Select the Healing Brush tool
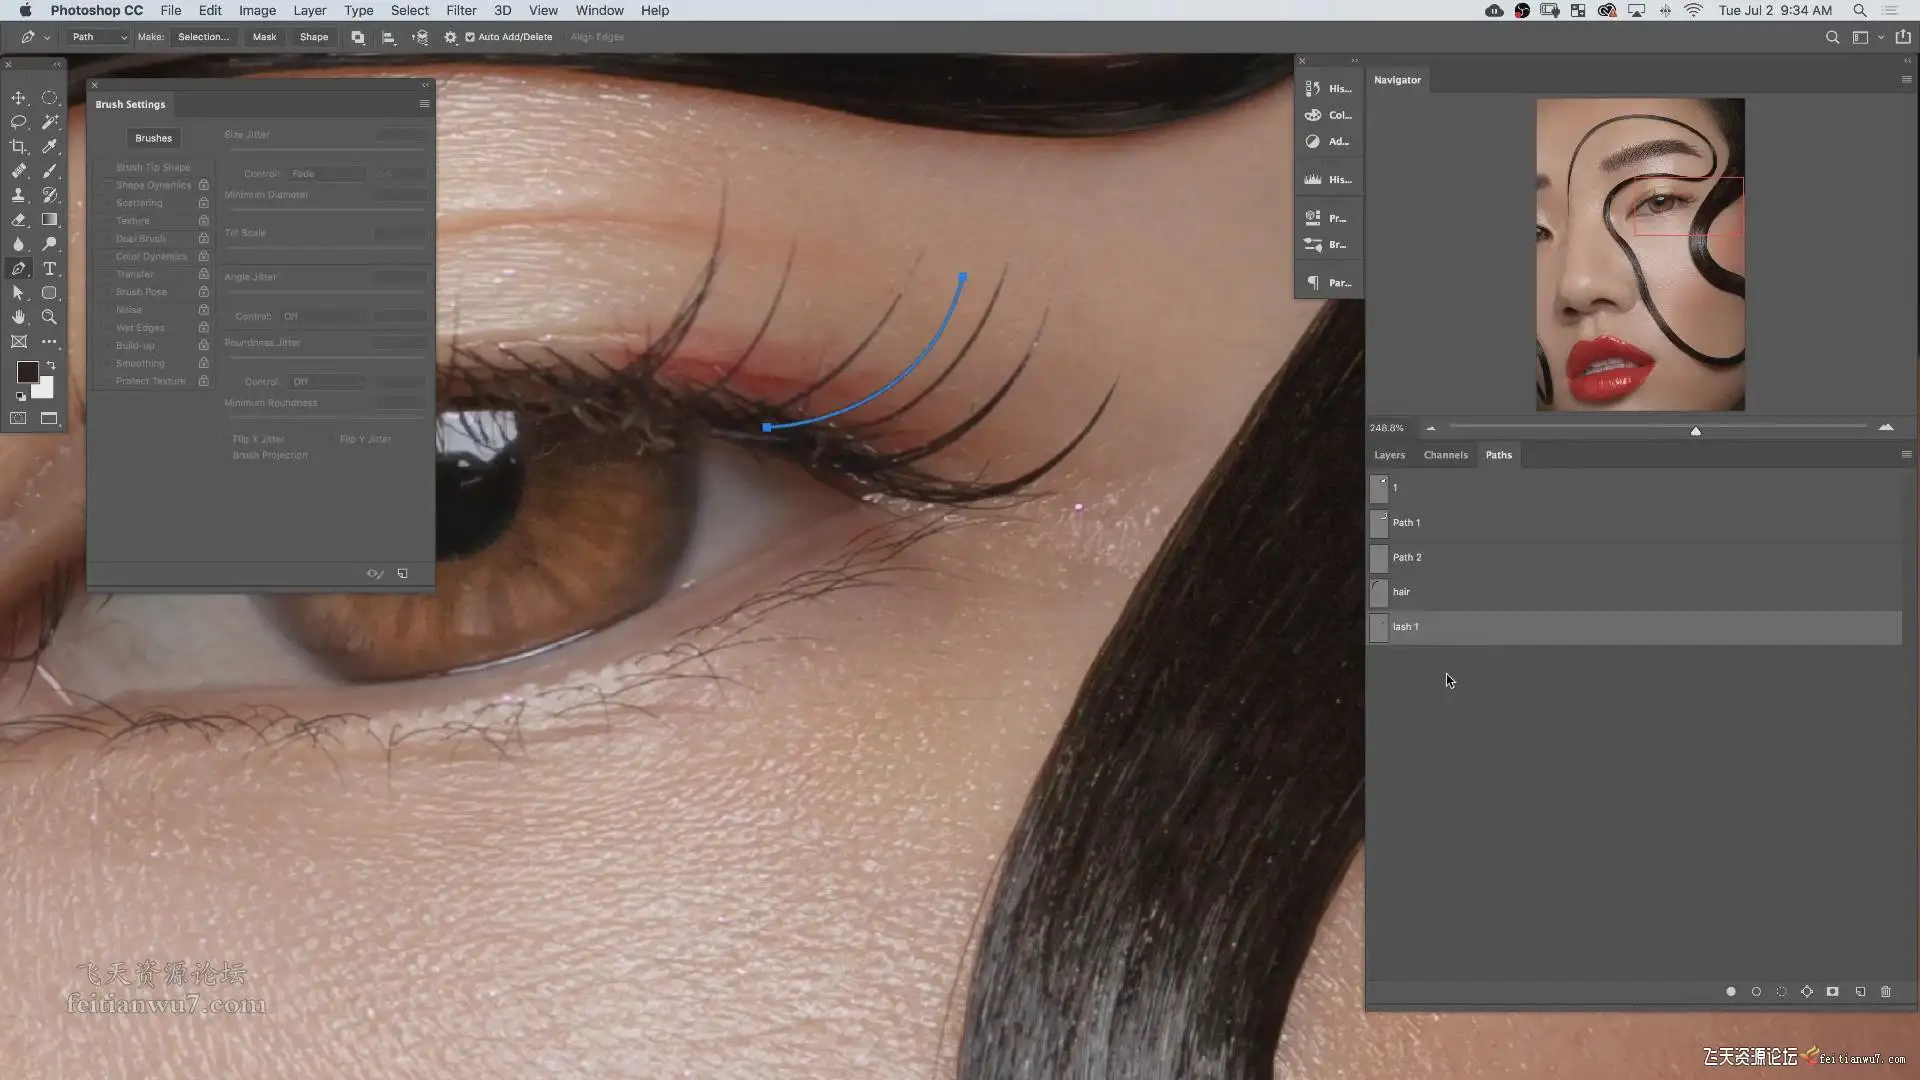1920x1080 pixels. [x=18, y=171]
